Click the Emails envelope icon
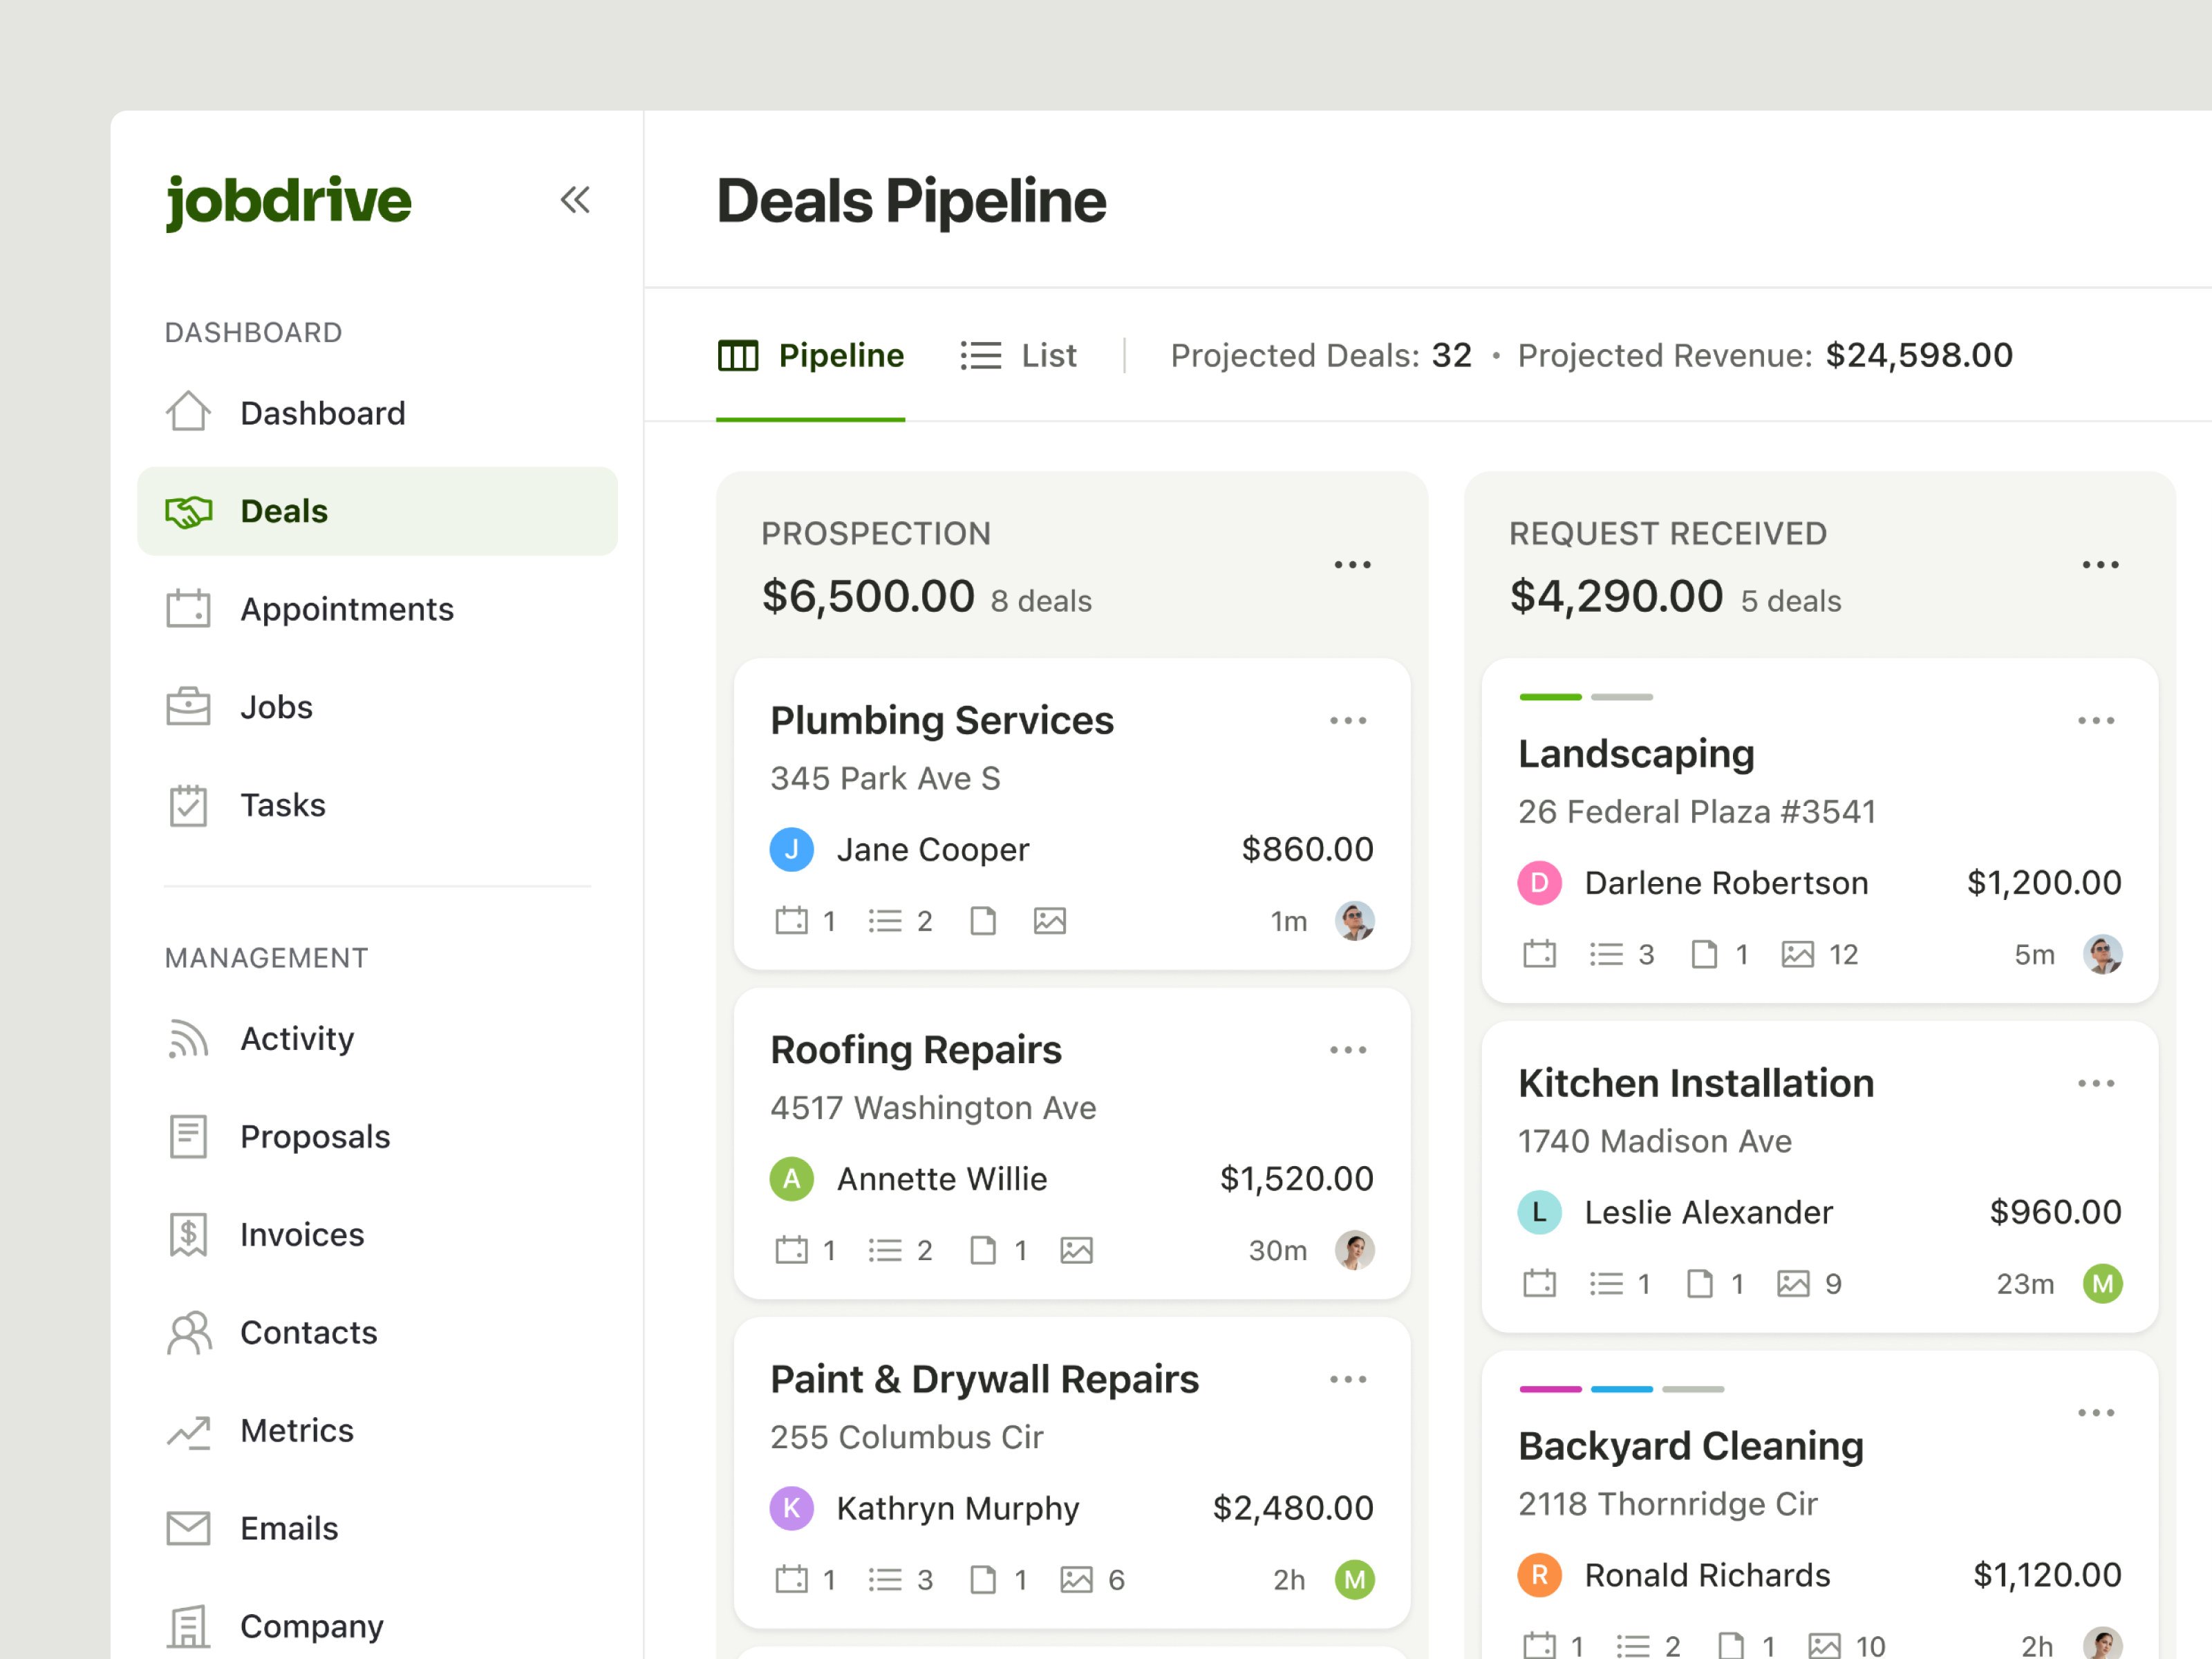 tap(188, 1529)
